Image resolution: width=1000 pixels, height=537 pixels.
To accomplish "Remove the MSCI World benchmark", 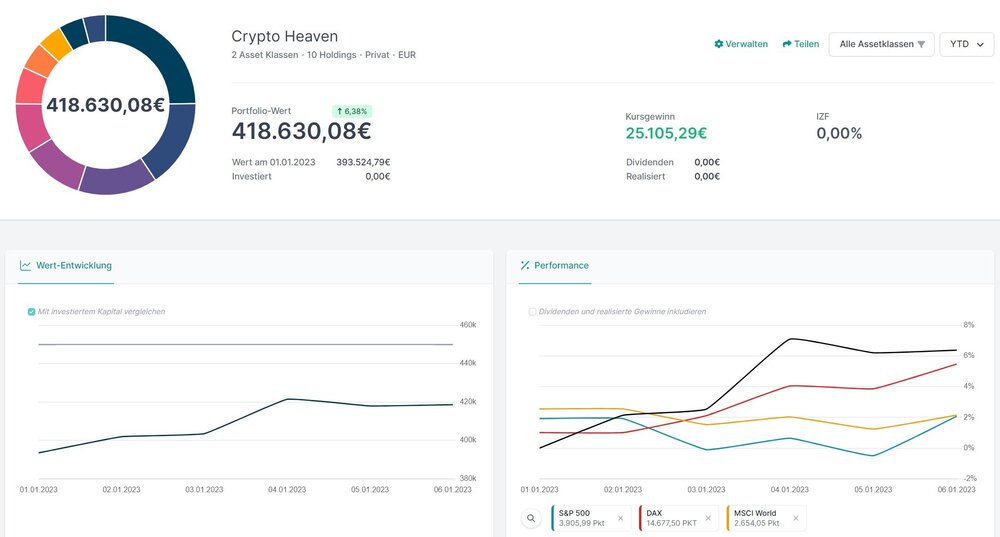I will click(796, 518).
